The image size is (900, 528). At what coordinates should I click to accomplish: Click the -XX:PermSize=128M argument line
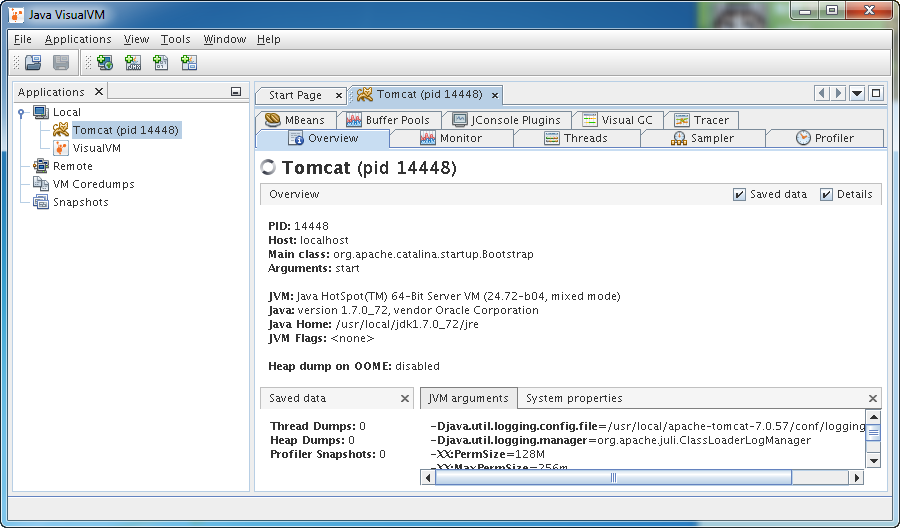click(487, 455)
